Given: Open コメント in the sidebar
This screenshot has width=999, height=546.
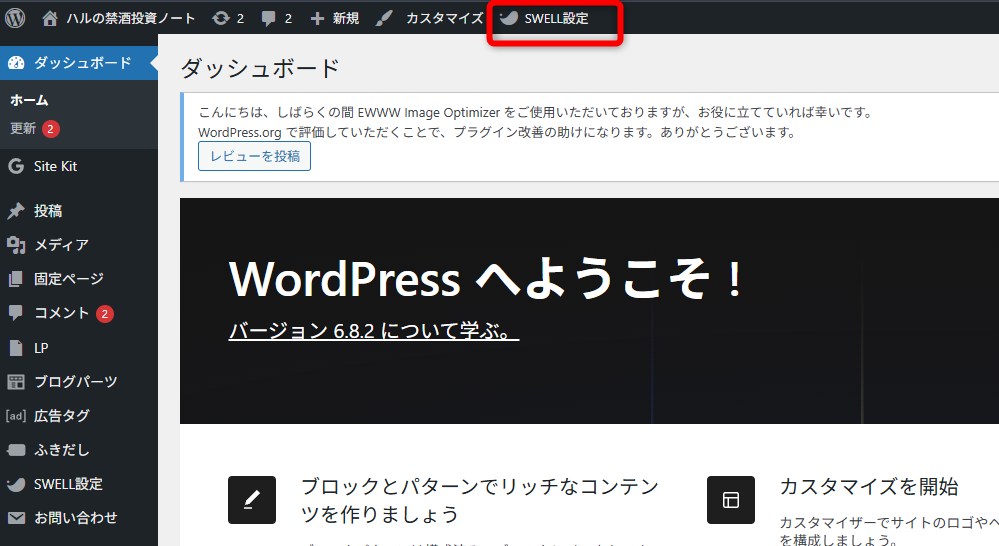Looking at the screenshot, I should pos(61,313).
